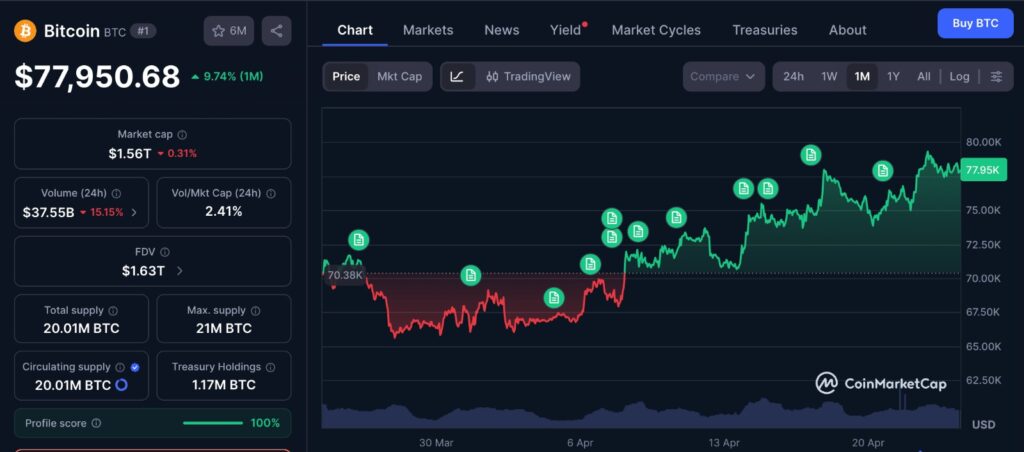Open the topmost news marker near 80.00K
1024x452 pixels.
[x=810, y=155]
